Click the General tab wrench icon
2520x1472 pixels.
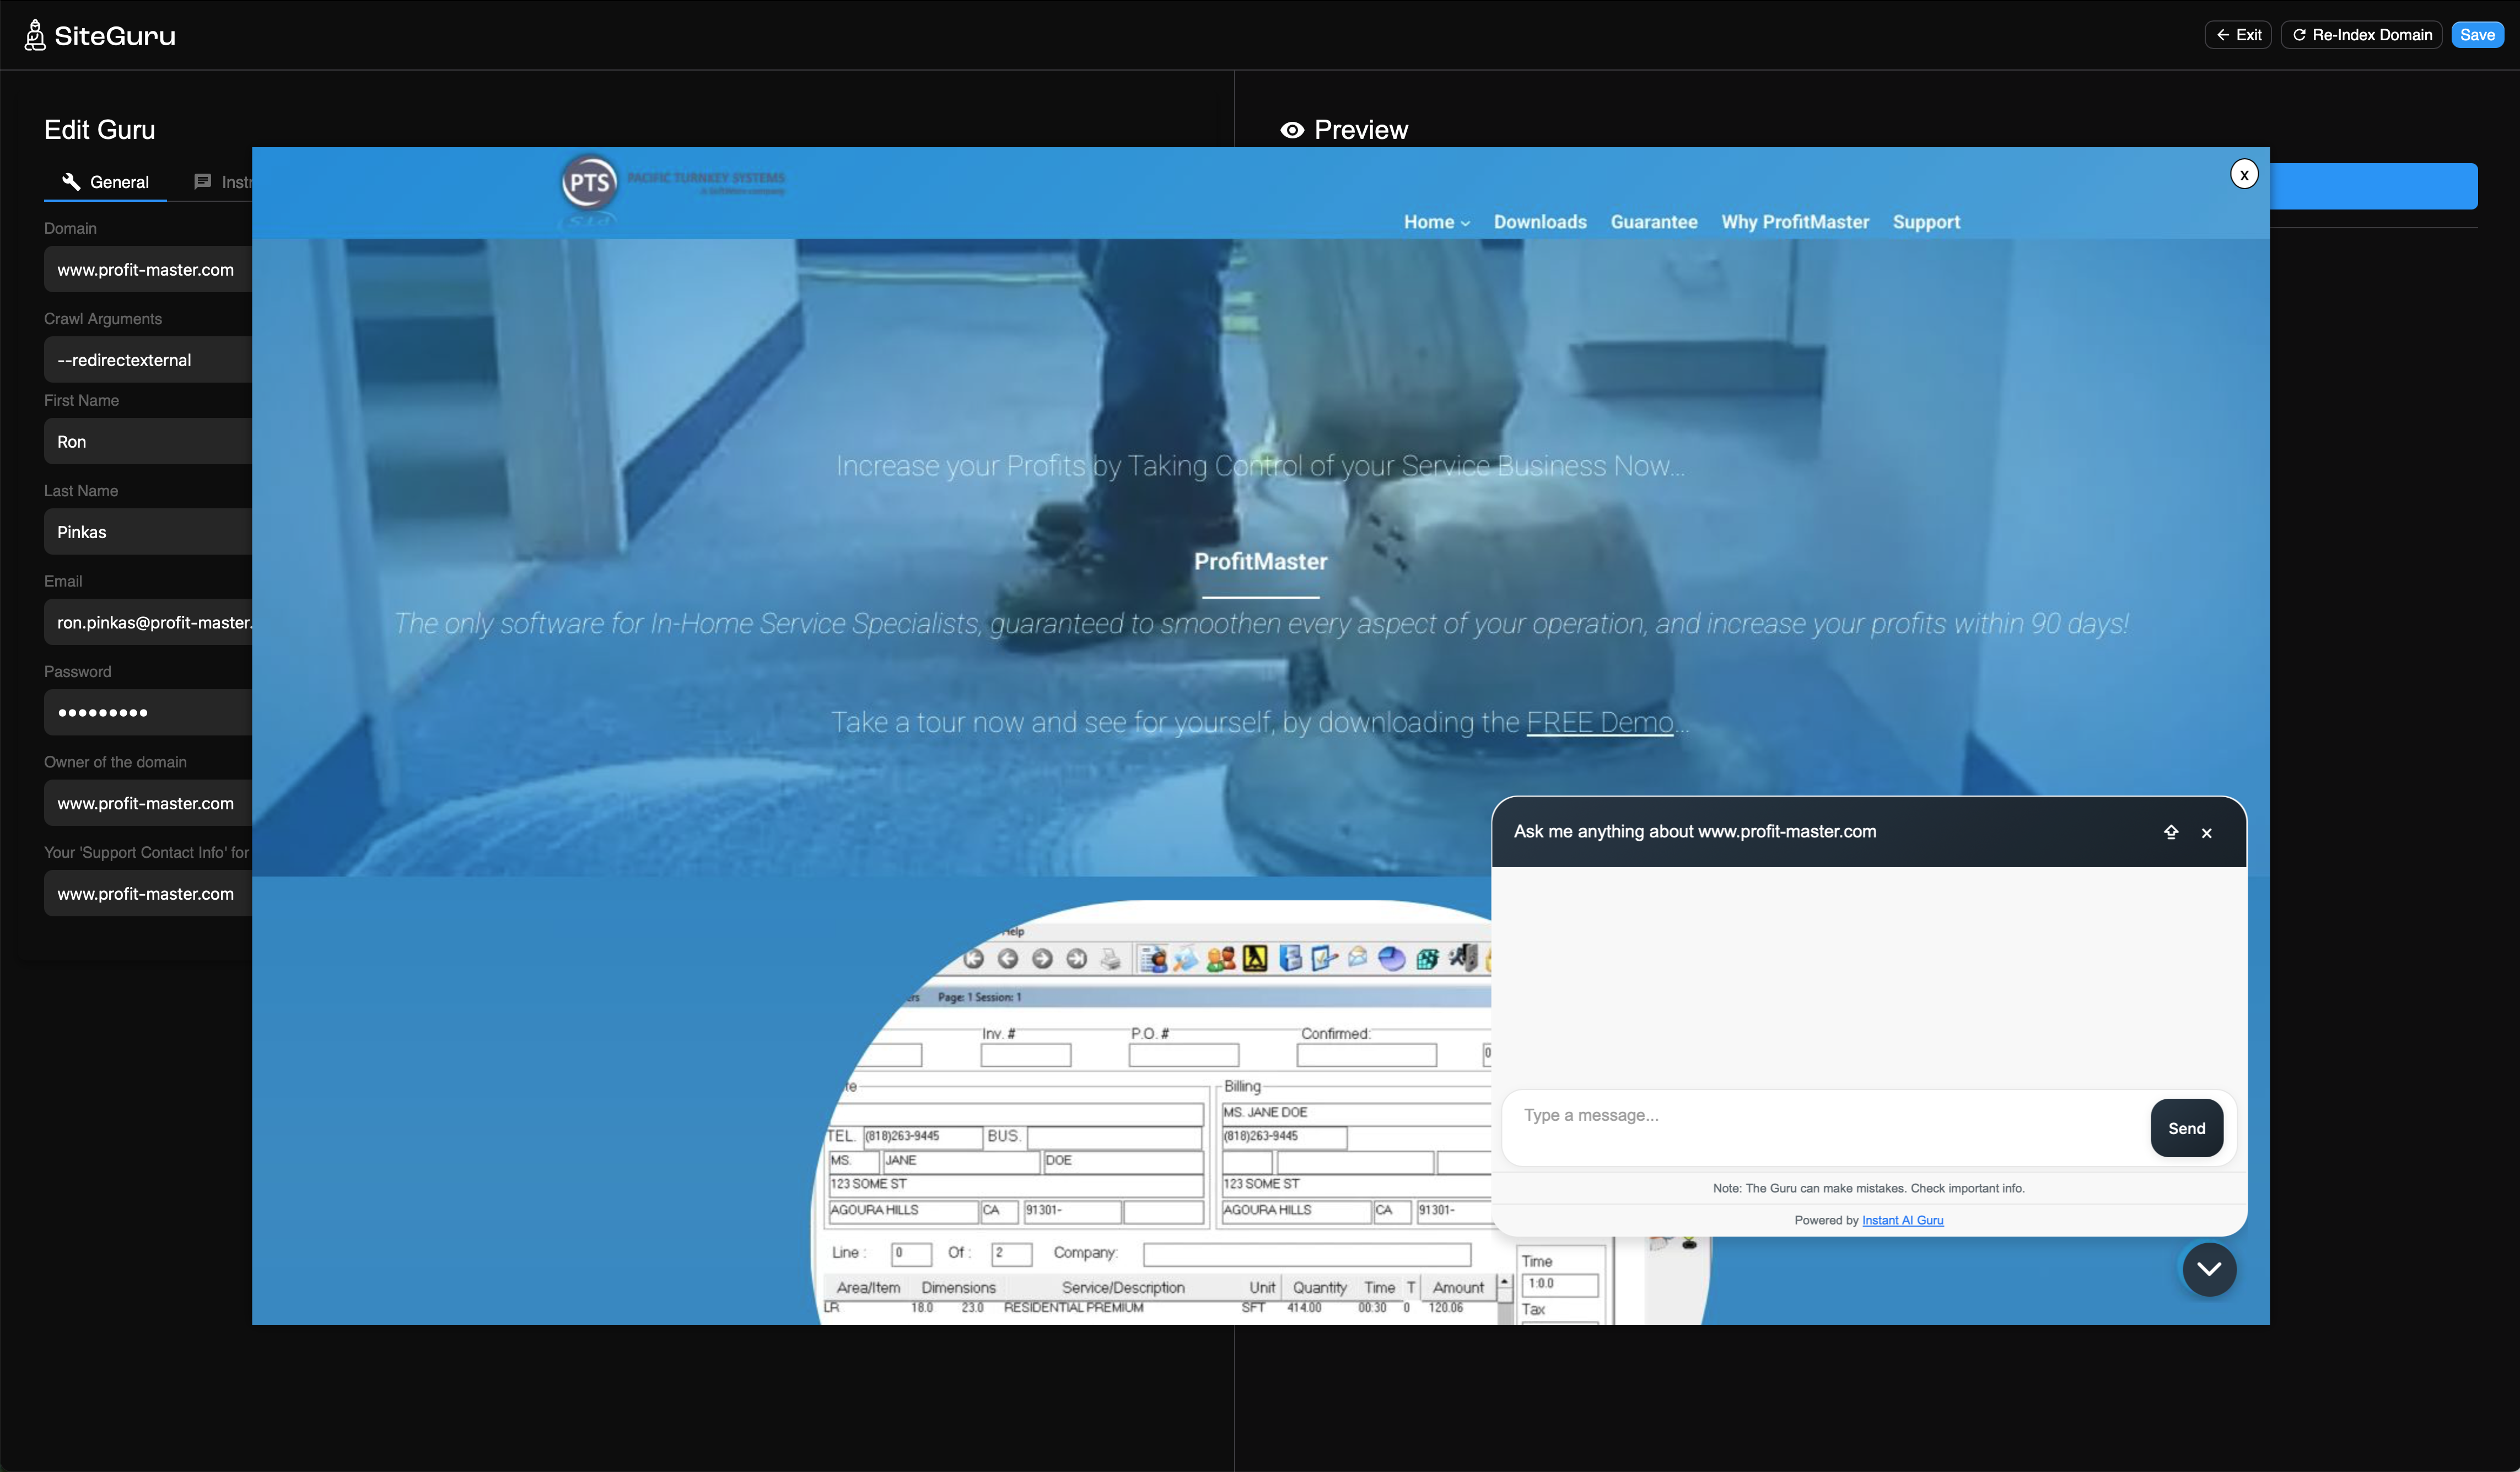tap(71, 181)
